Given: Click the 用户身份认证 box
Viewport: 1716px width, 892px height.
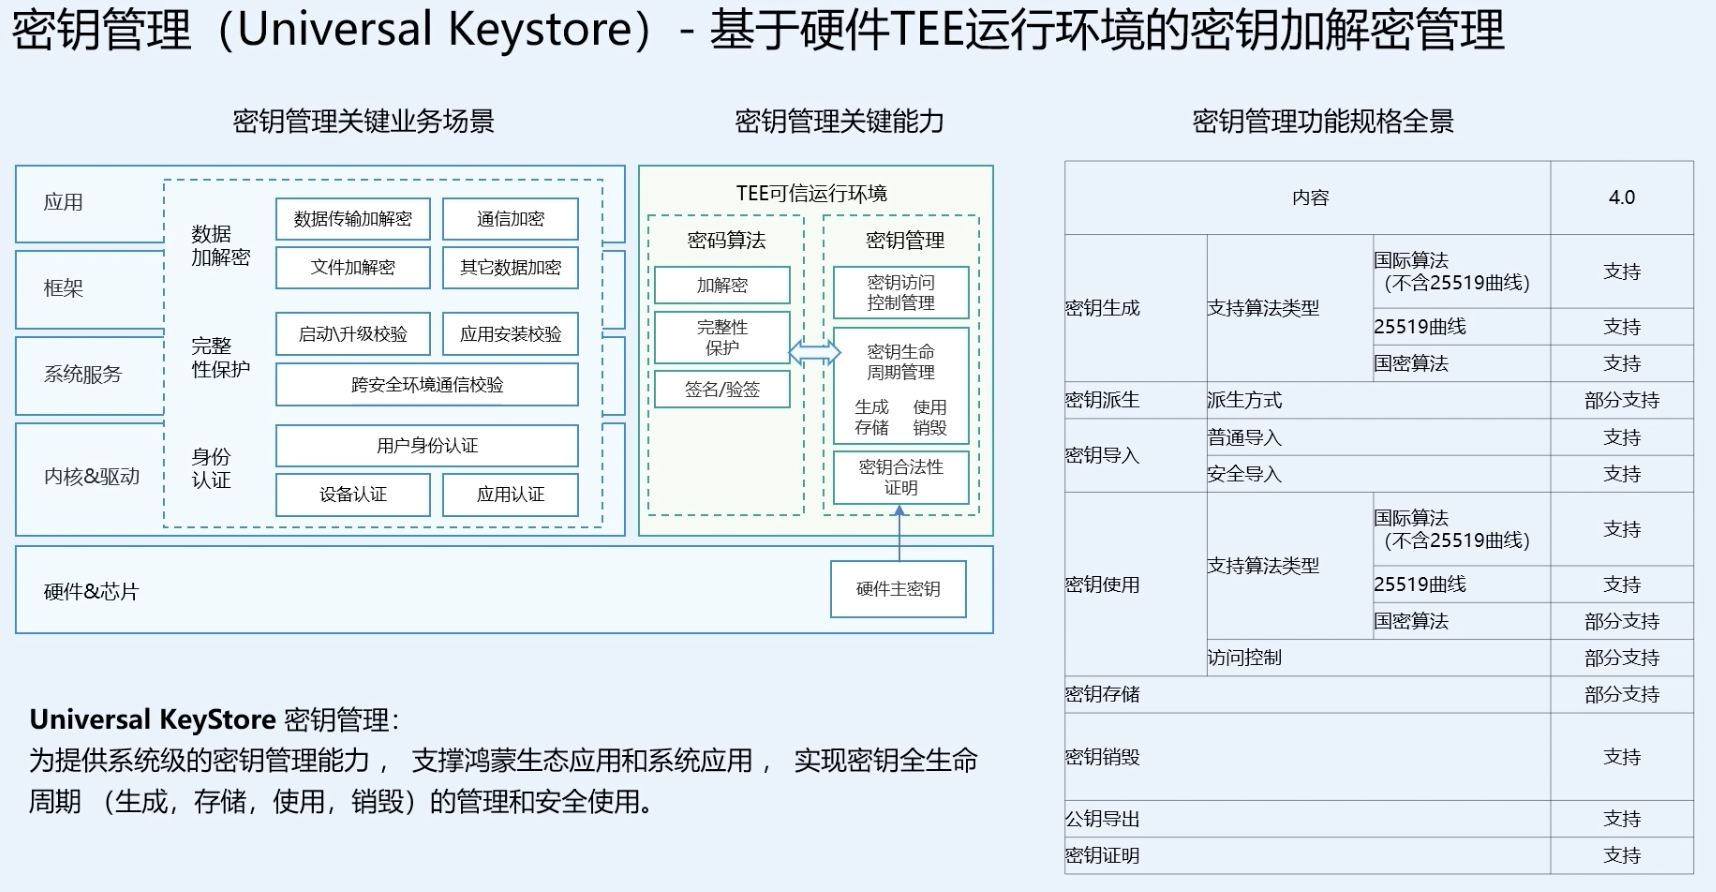Looking at the screenshot, I should [x=427, y=446].
